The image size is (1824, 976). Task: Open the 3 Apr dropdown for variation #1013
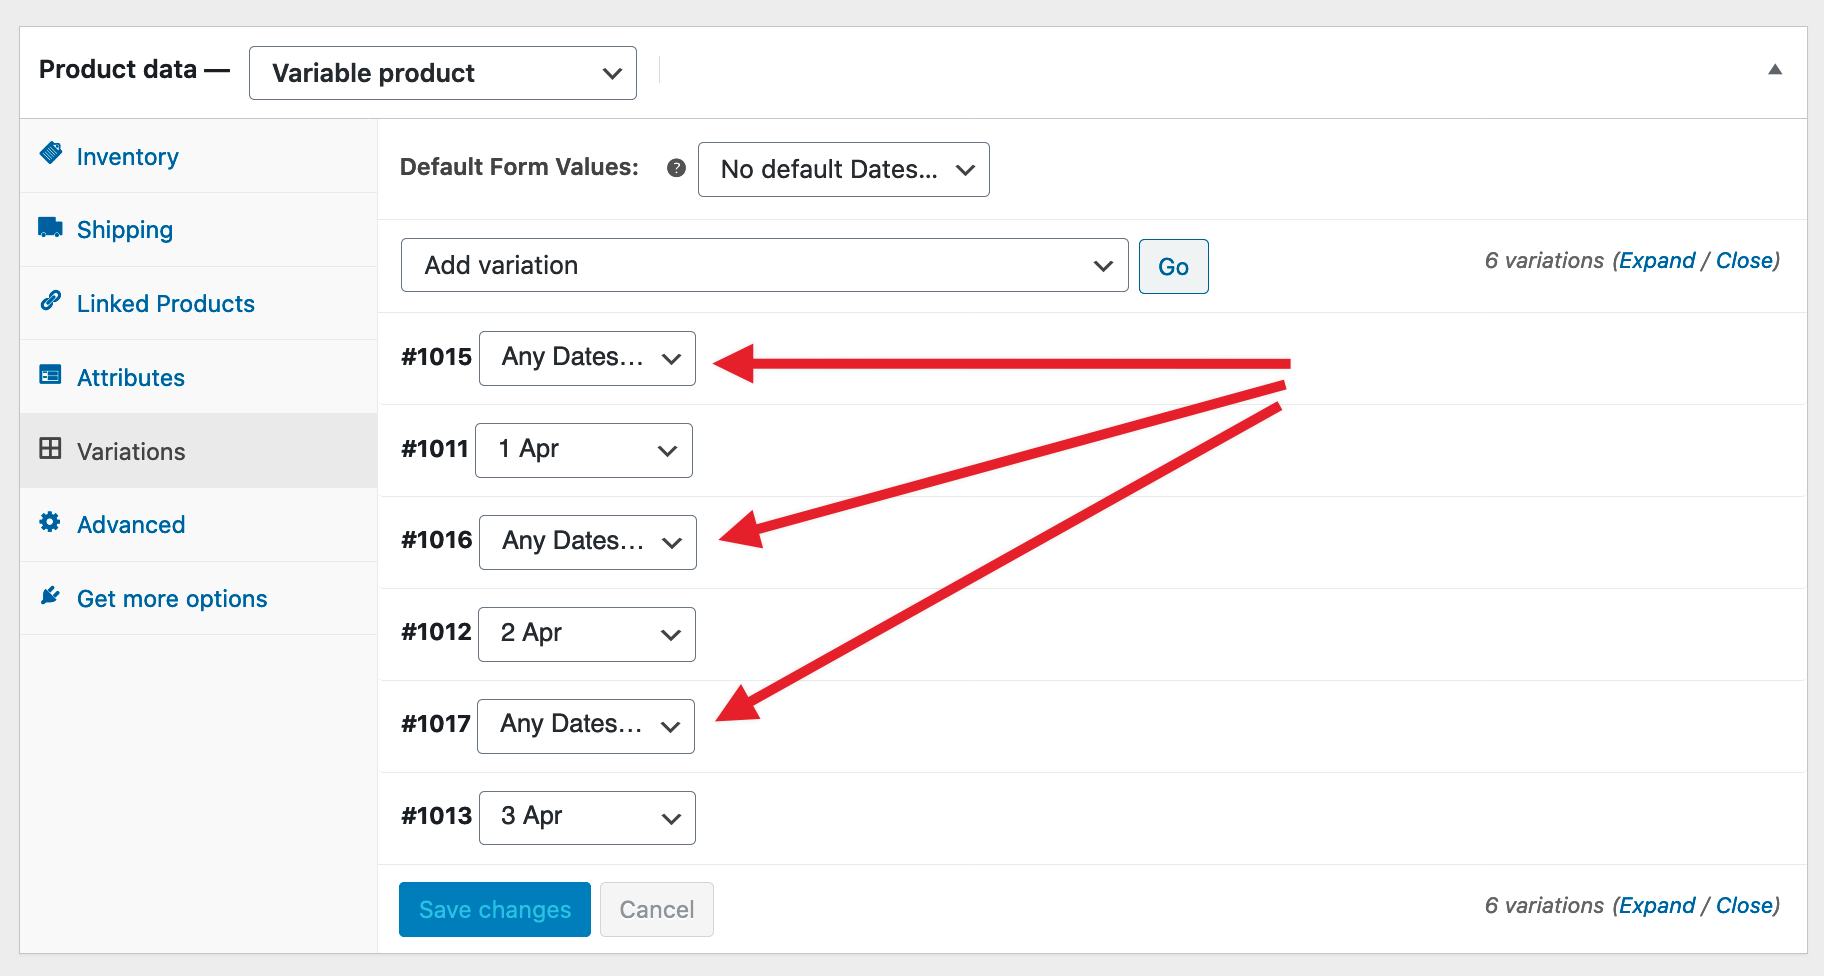[x=586, y=817]
